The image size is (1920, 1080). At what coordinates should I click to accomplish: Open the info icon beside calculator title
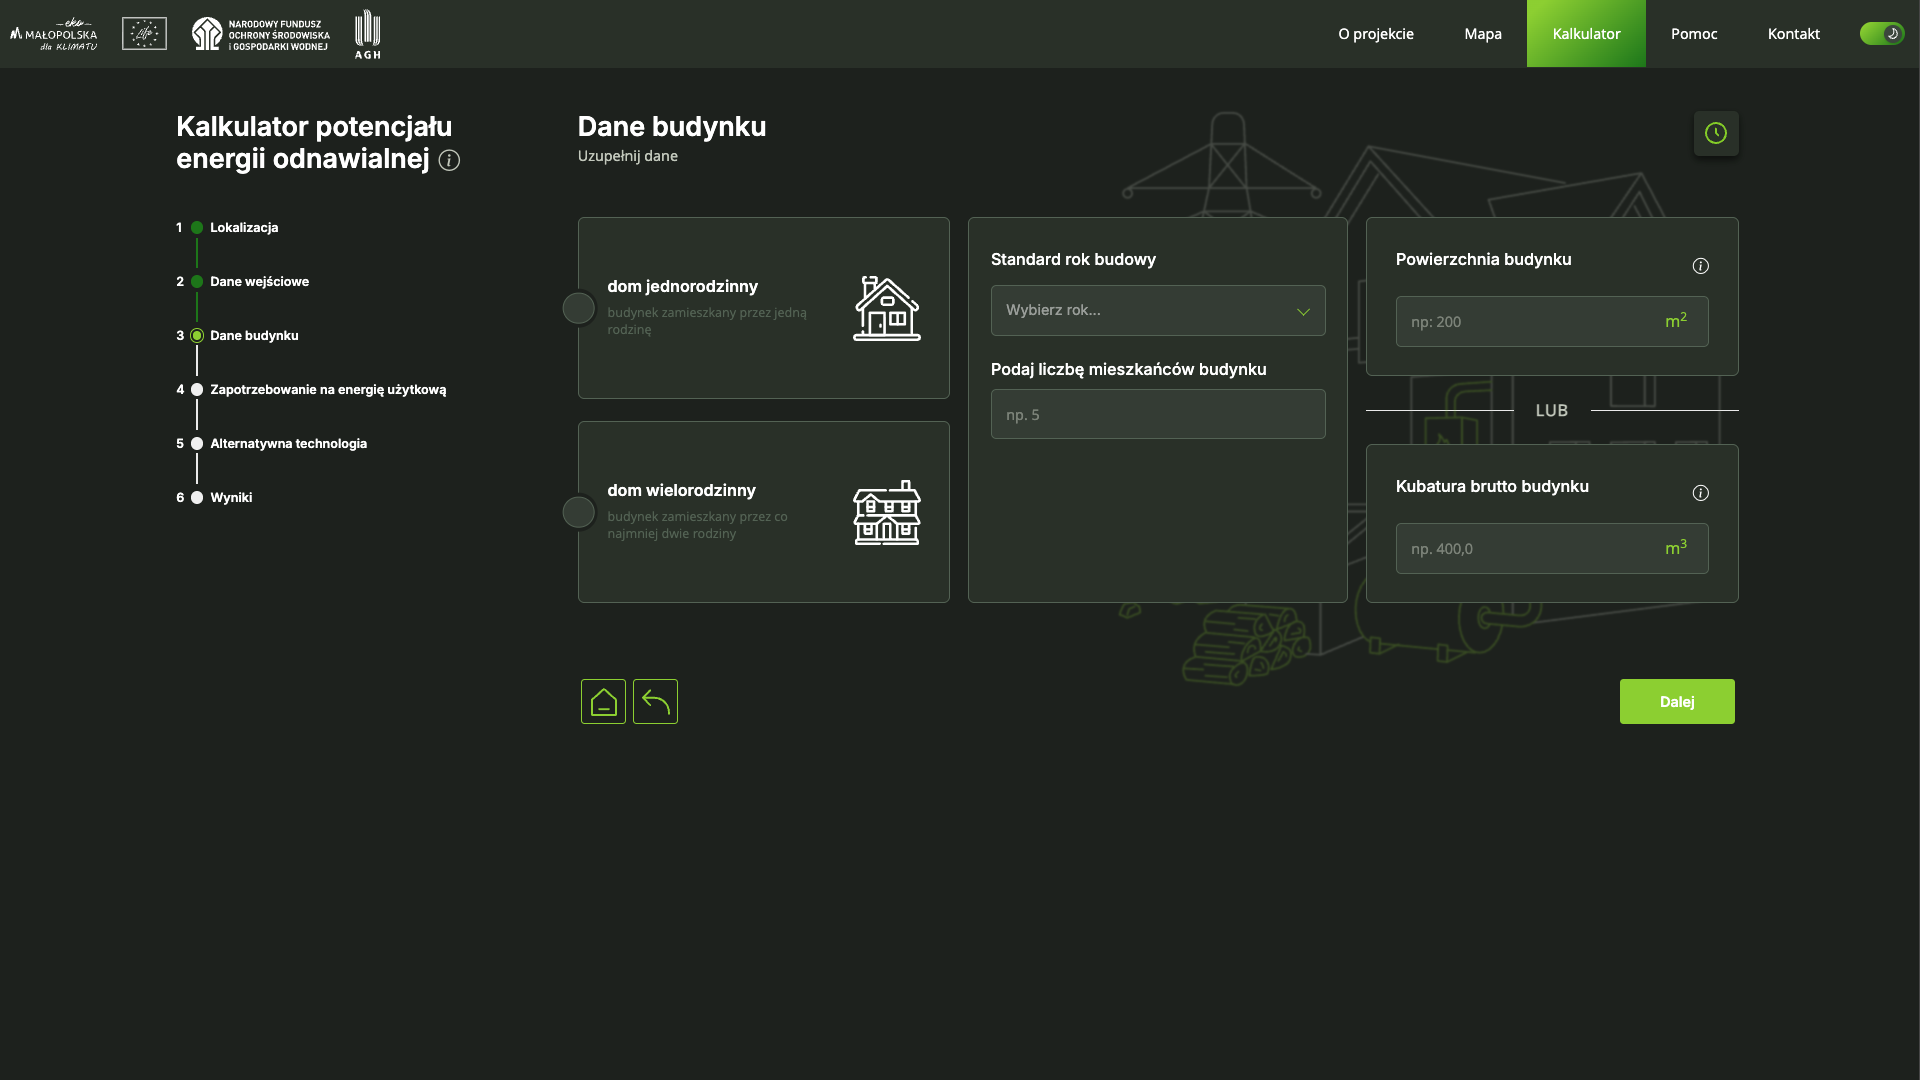point(449,160)
